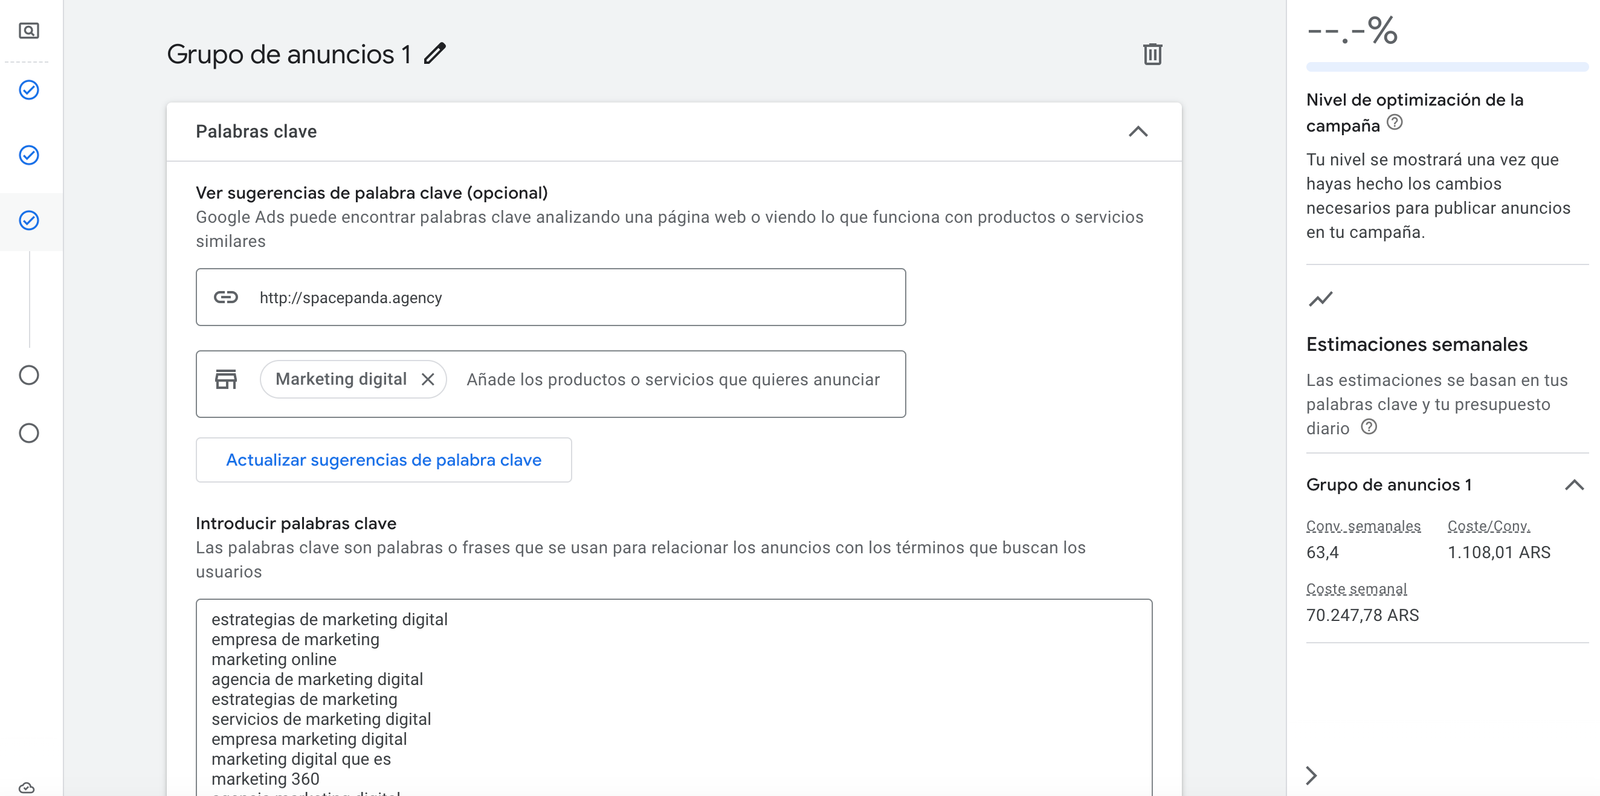Click the Palabras clave section title
The image size is (1600, 796).
(256, 132)
